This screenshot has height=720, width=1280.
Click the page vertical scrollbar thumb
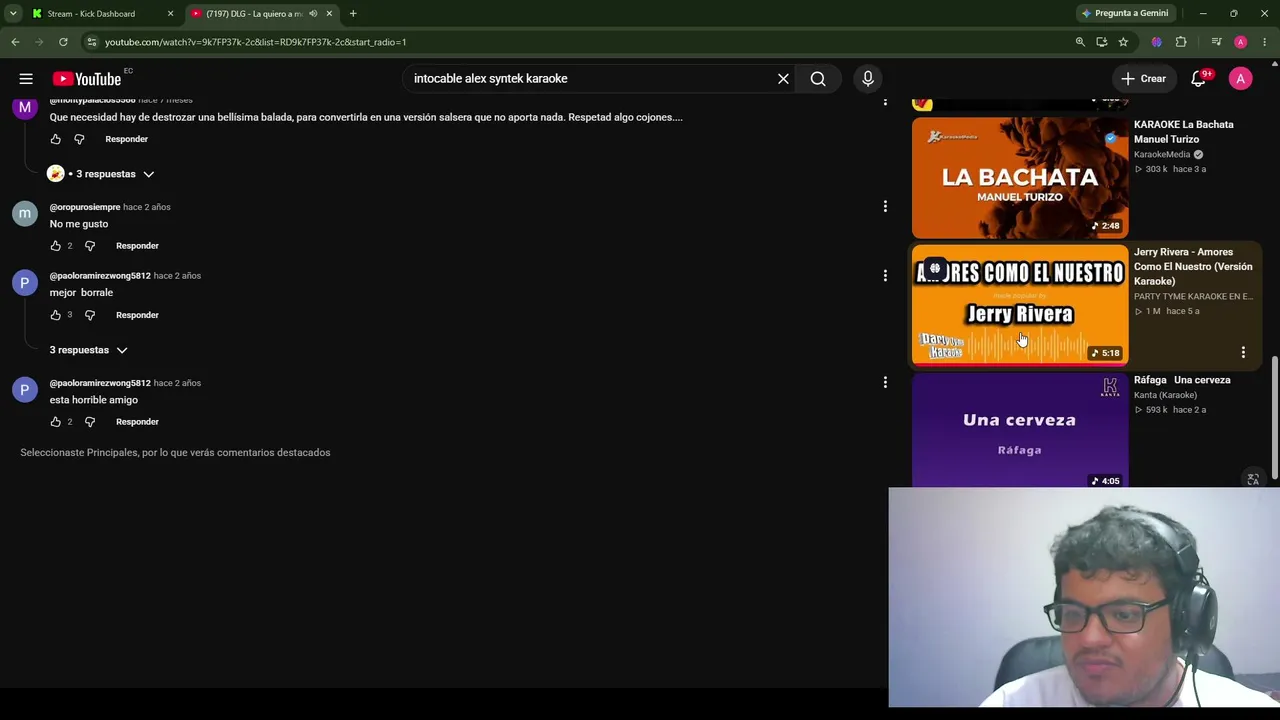pos(1274,417)
